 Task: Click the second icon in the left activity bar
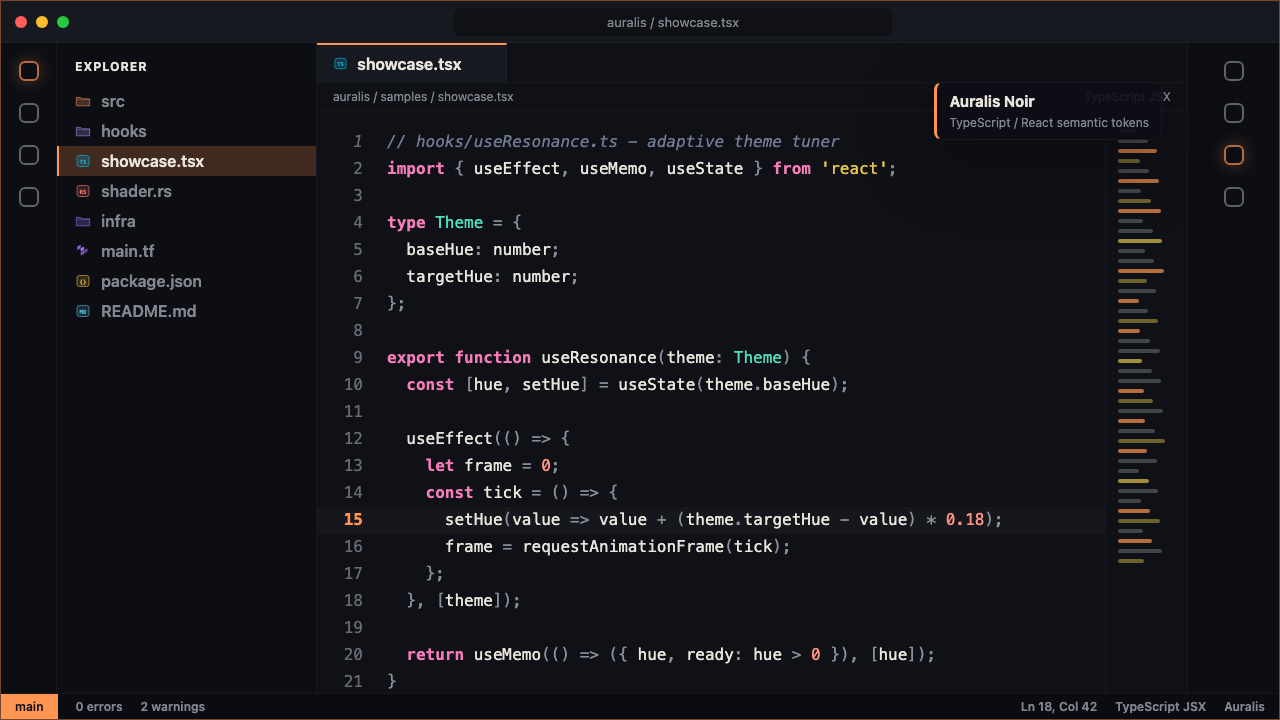29,113
